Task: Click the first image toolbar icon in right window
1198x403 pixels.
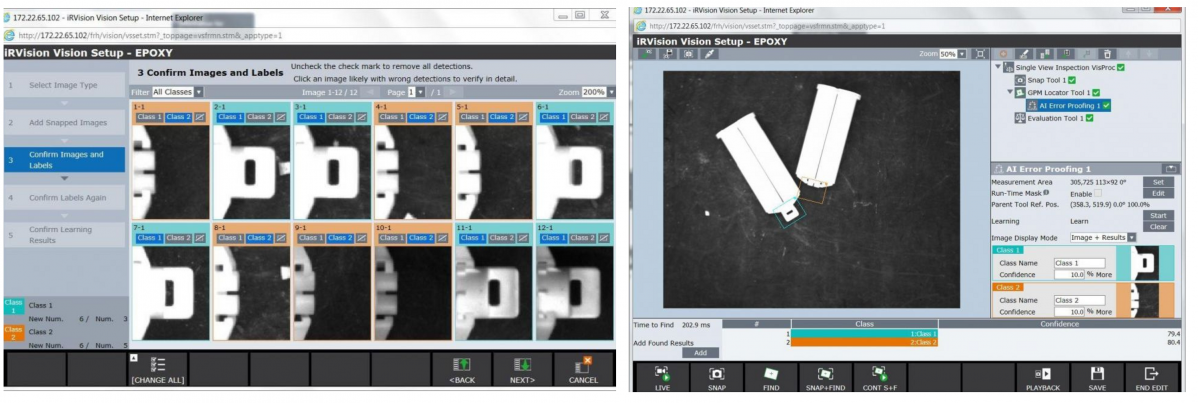Action: coord(648,54)
